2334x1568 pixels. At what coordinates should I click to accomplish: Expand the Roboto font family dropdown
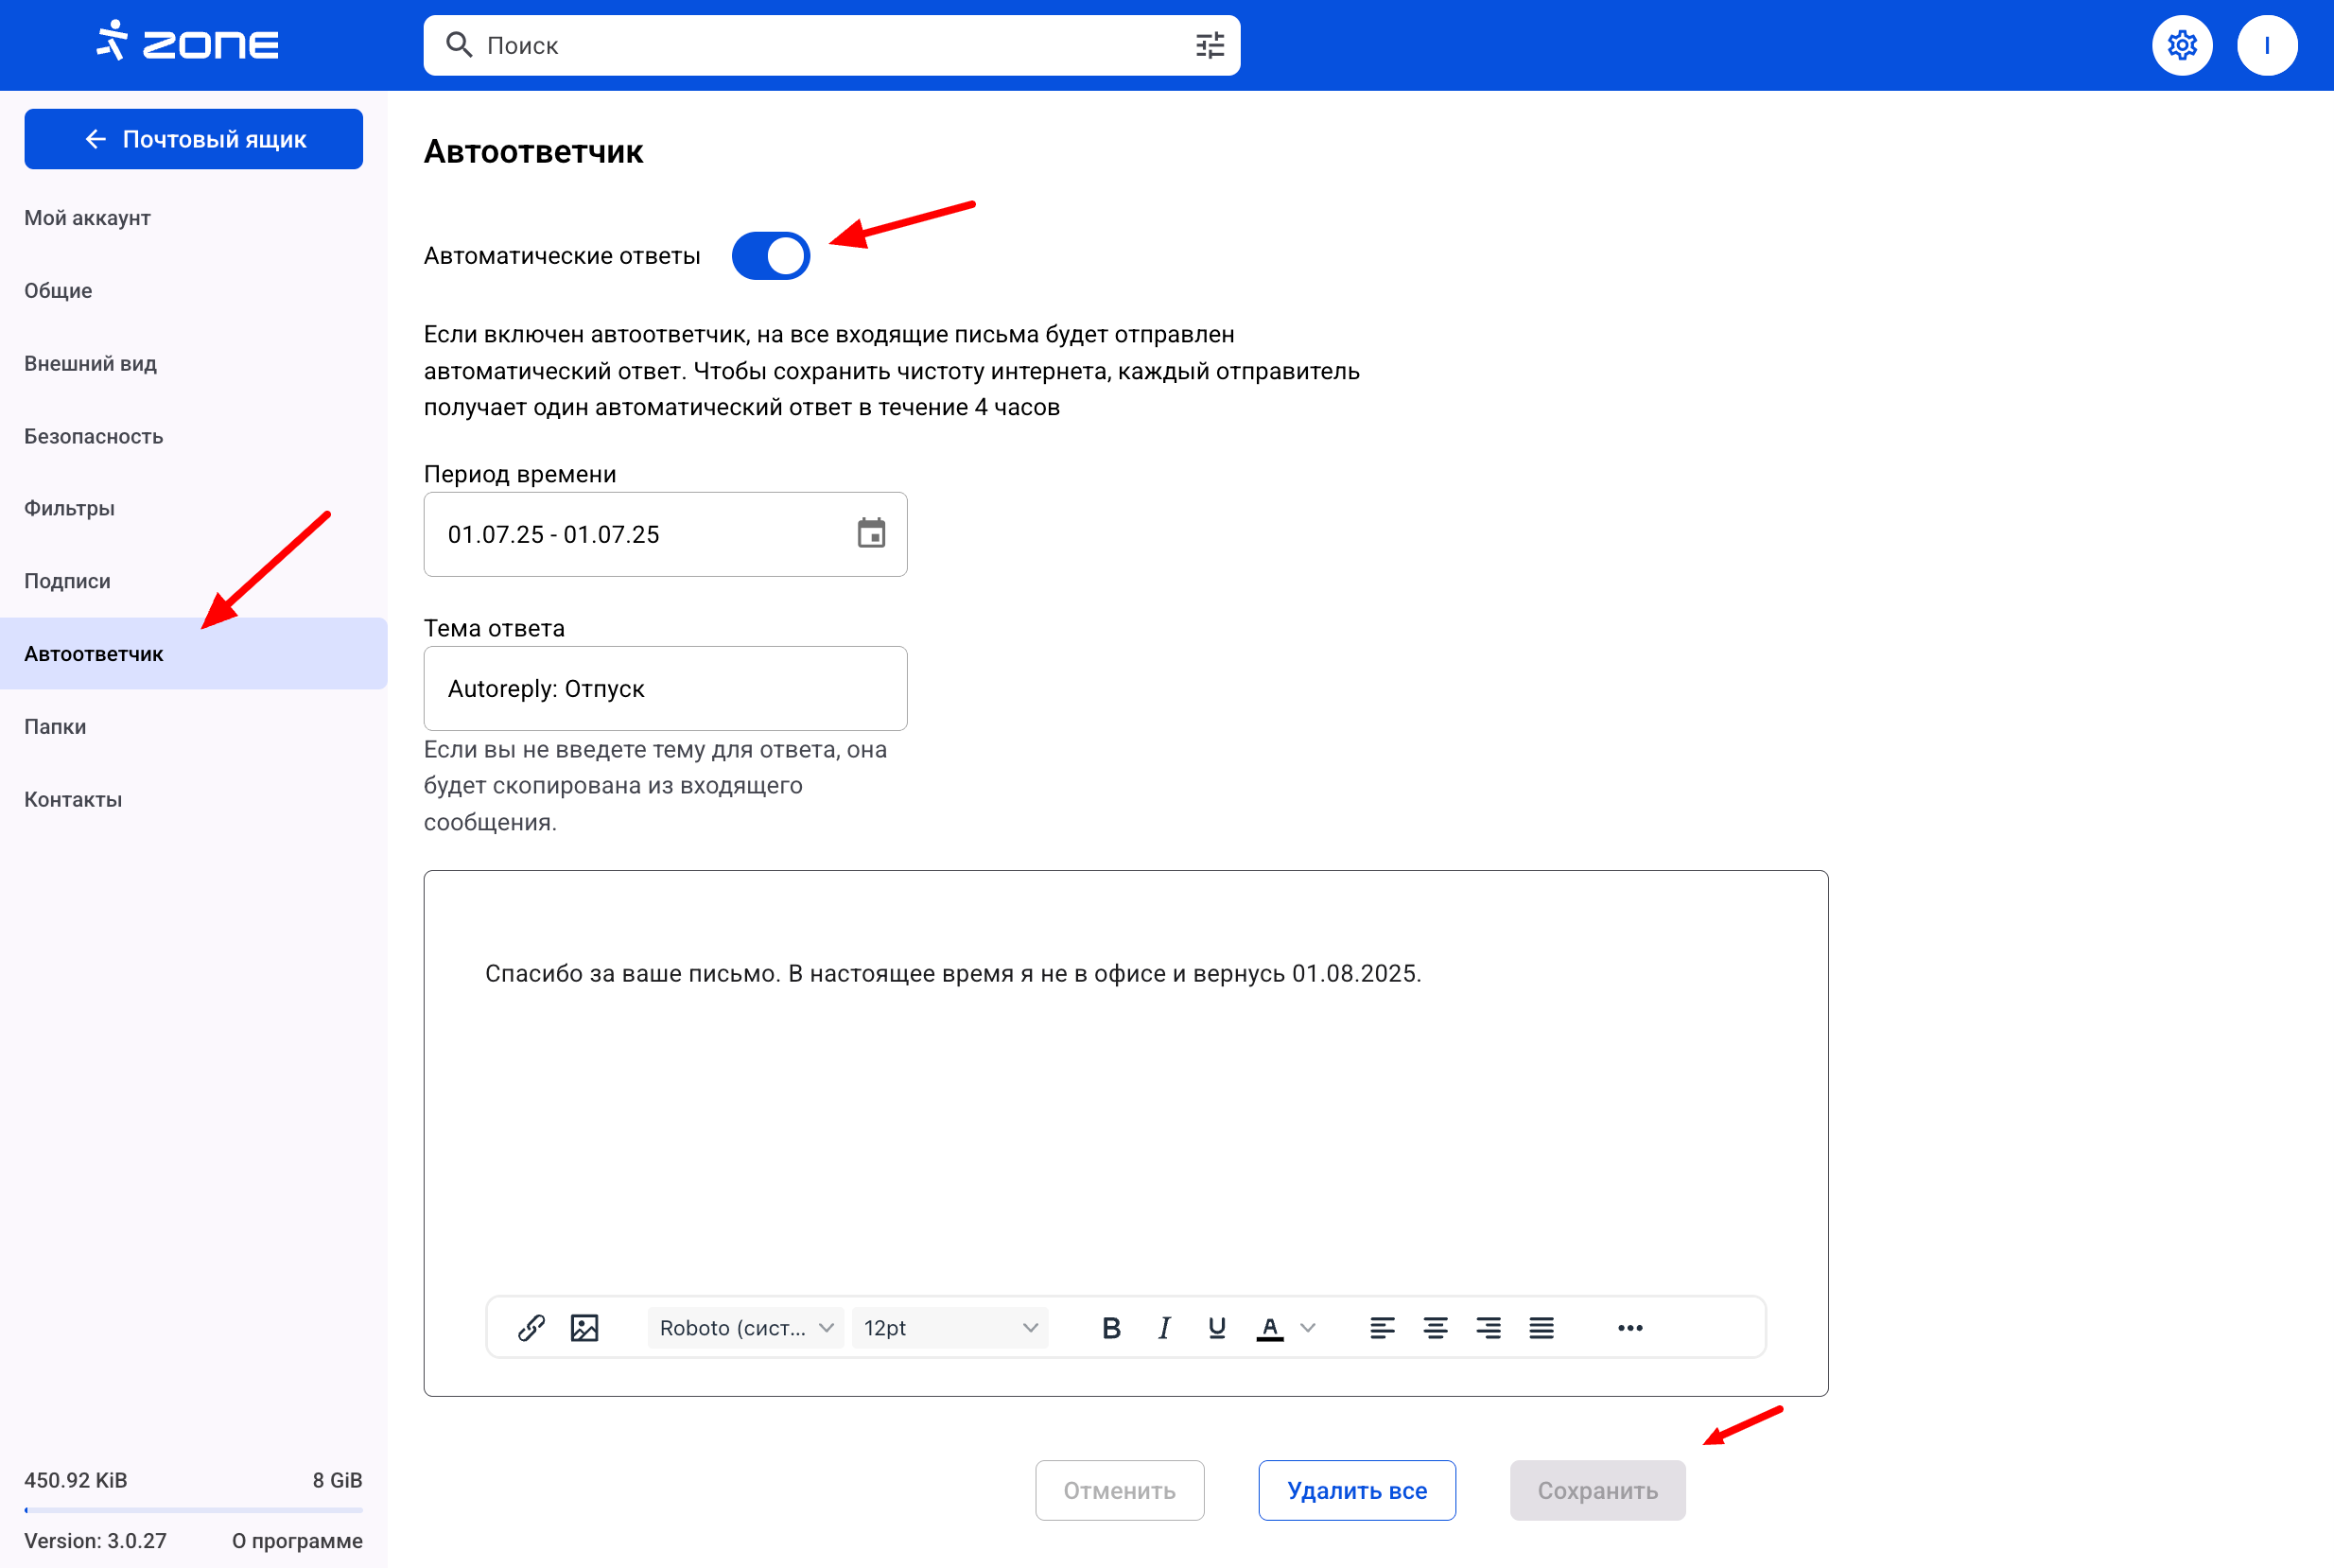click(746, 1328)
